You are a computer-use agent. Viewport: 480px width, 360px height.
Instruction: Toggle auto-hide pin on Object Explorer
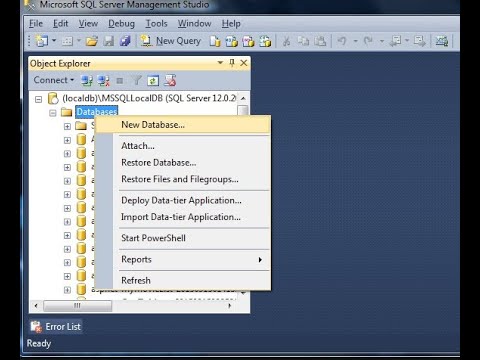tap(232, 63)
